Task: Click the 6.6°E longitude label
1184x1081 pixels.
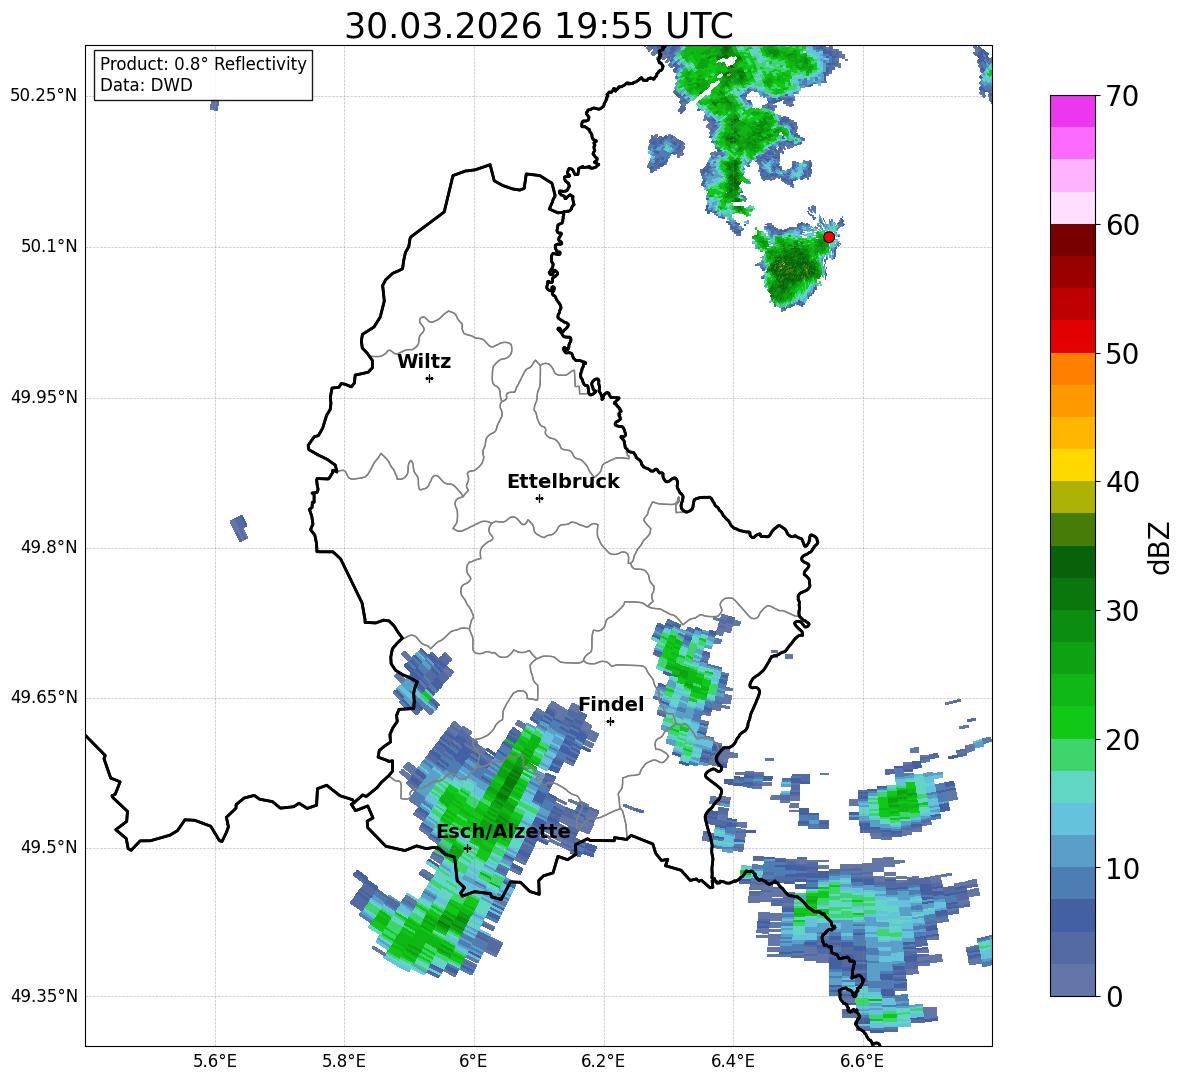Action: 862,1062
